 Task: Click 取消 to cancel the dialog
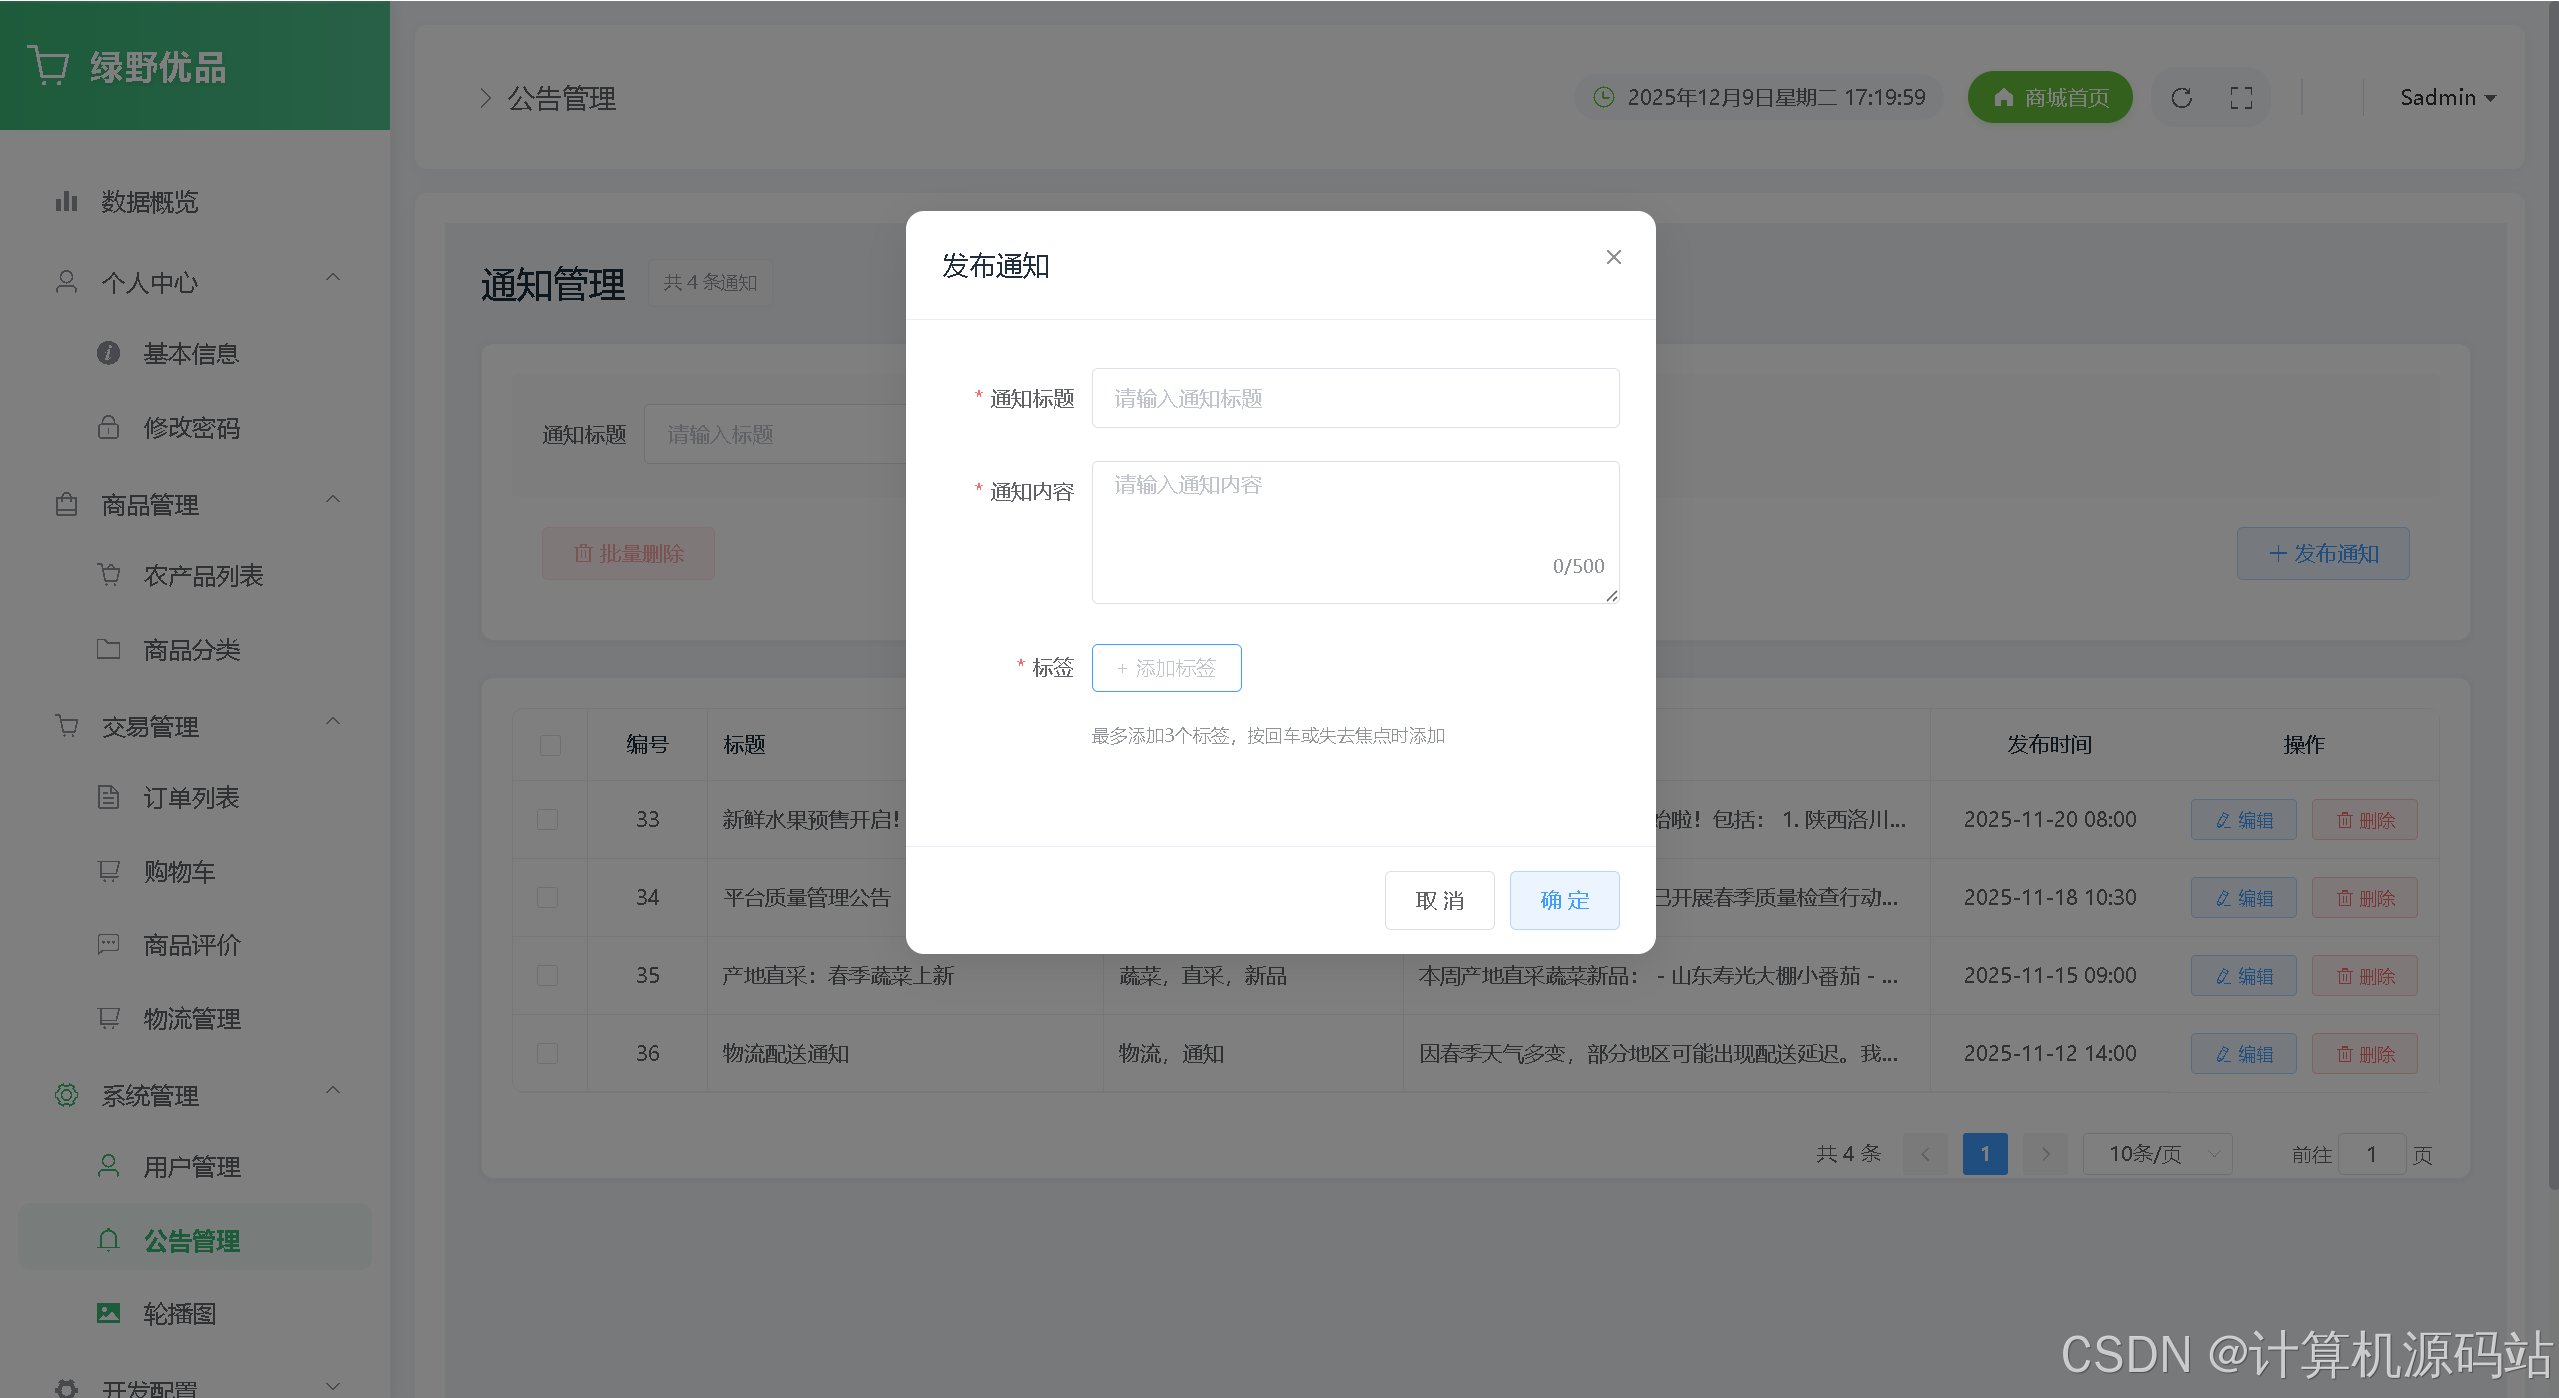(x=1439, y=900)
